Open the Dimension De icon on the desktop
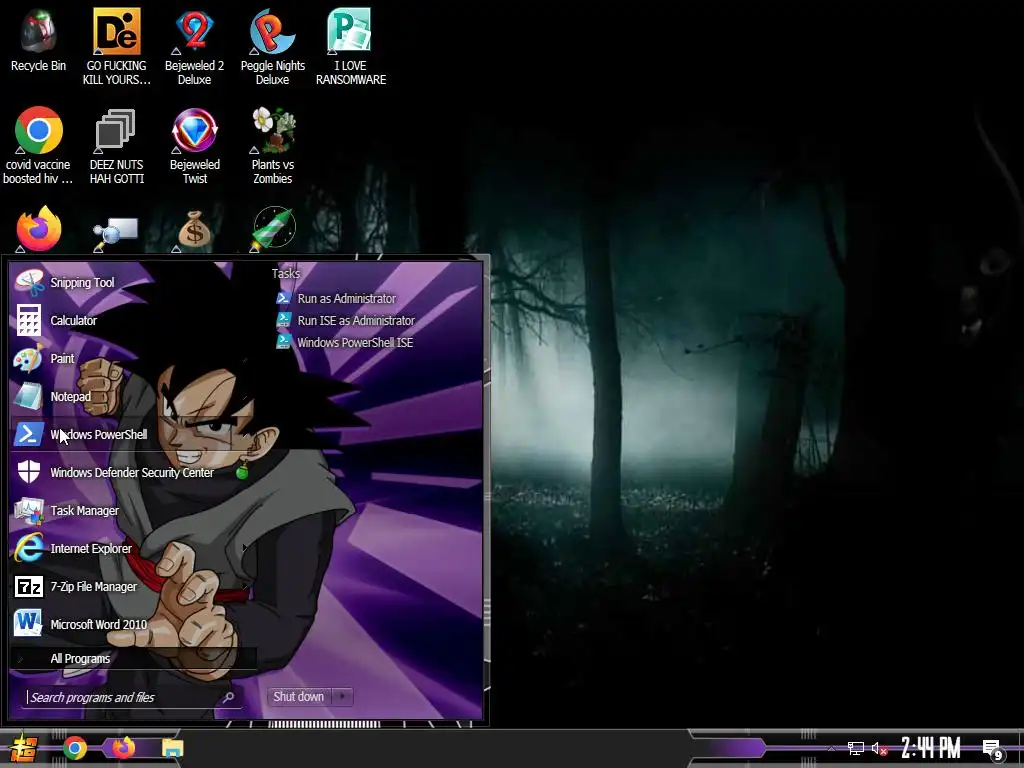The height and width of the screenshot is (768, 1024). (x=116, y=46)
